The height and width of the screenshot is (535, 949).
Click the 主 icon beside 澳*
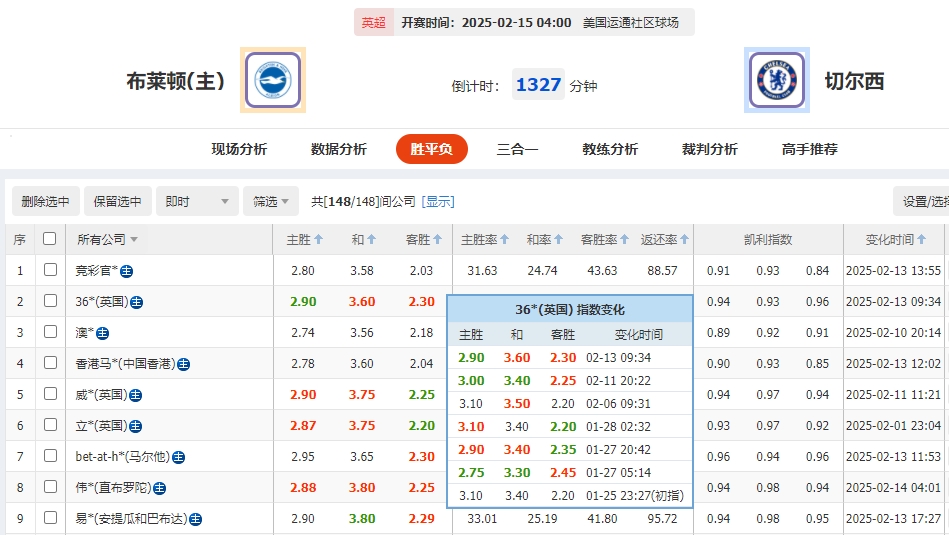[102, 333]
